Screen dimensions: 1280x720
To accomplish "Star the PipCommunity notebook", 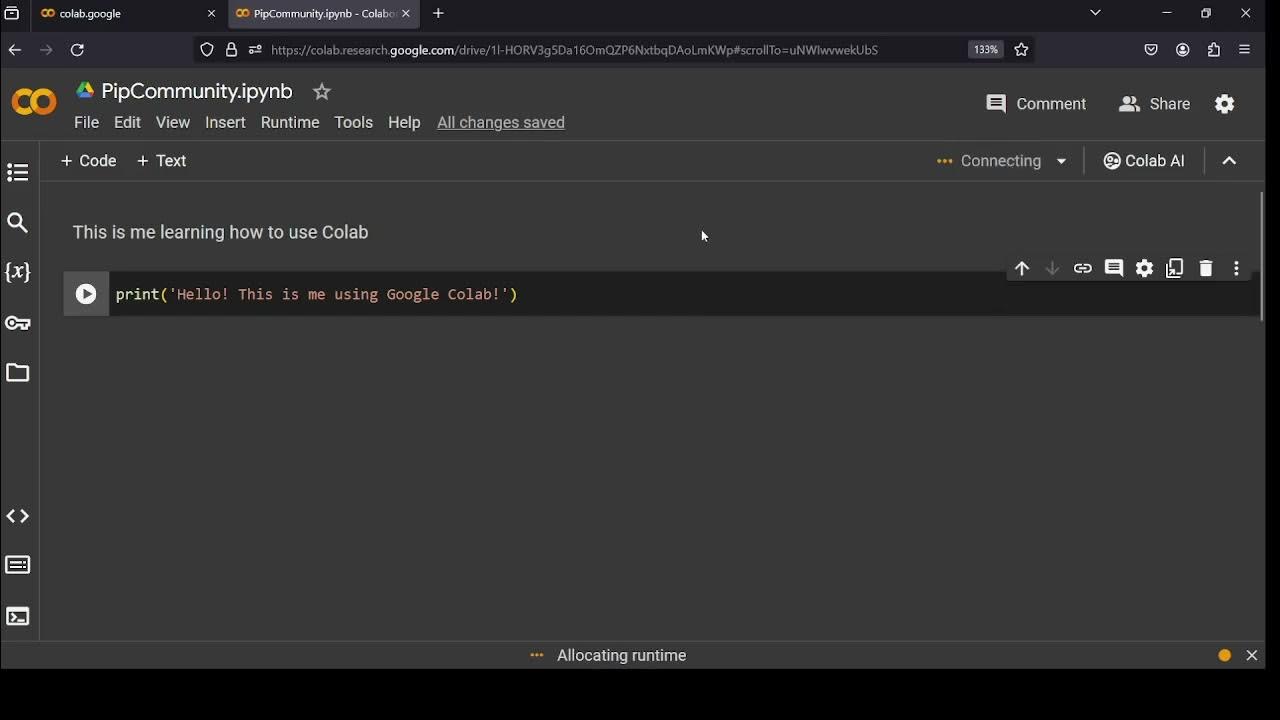I will [x=322, y=91].
